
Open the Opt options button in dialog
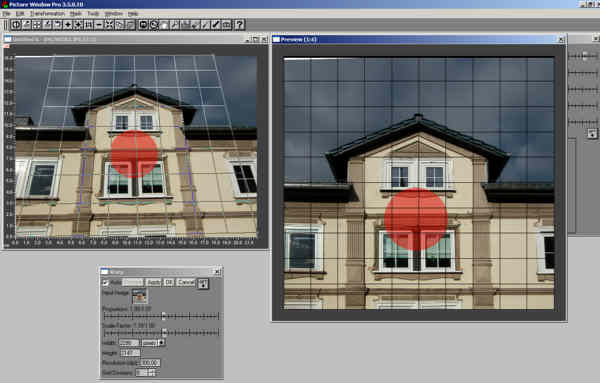203,284
